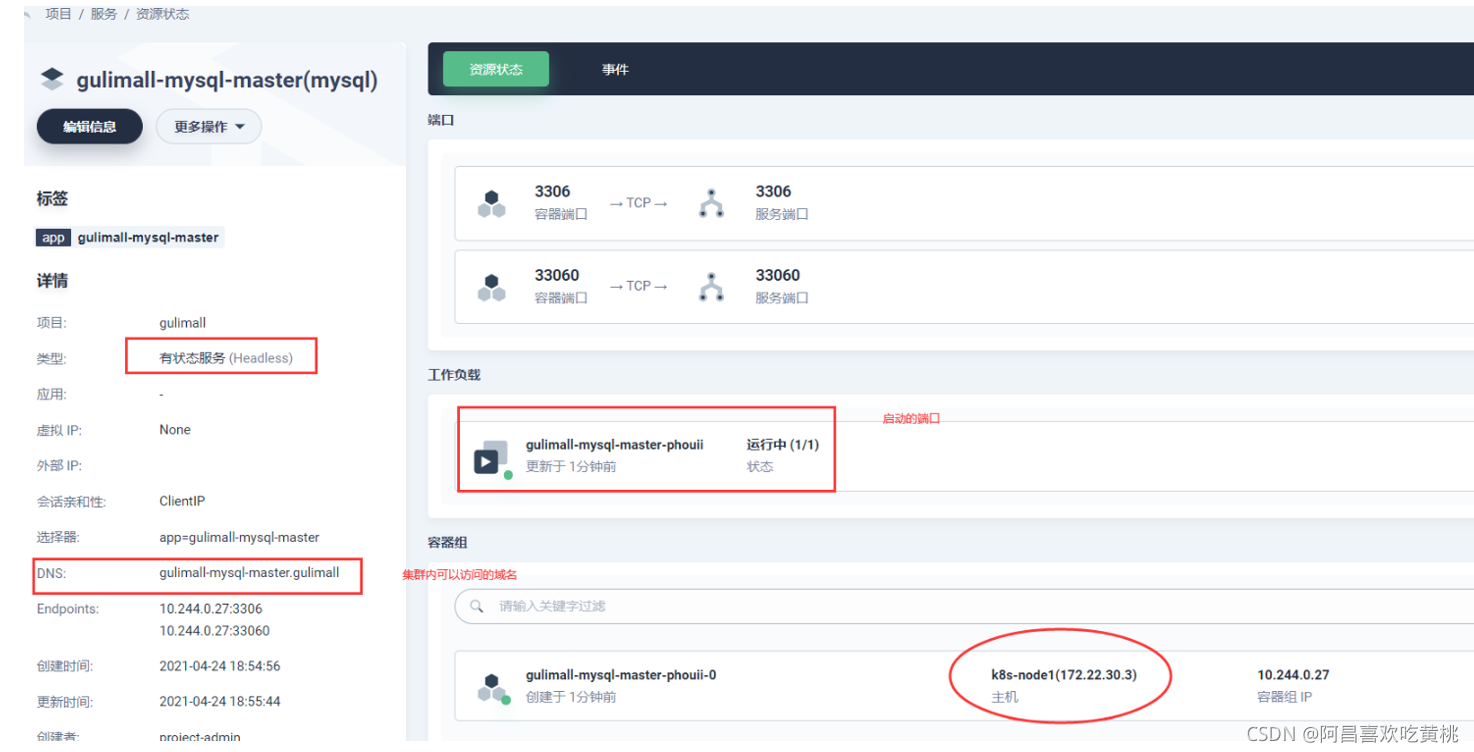1474x752 pixels.
Task: Switch to the 事件 tab
Action: 615,69
